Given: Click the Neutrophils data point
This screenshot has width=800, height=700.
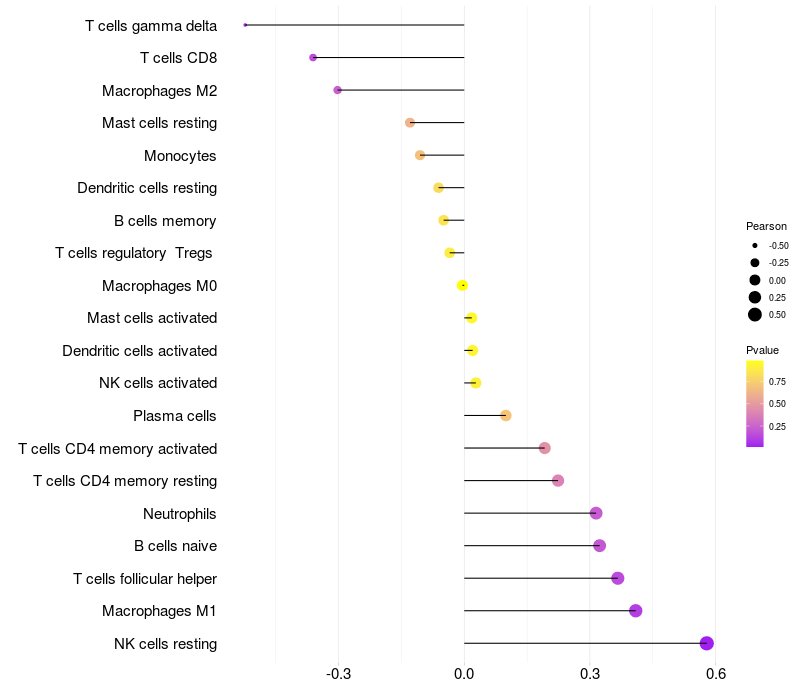Looking at the screenshot, I should 596,513.
